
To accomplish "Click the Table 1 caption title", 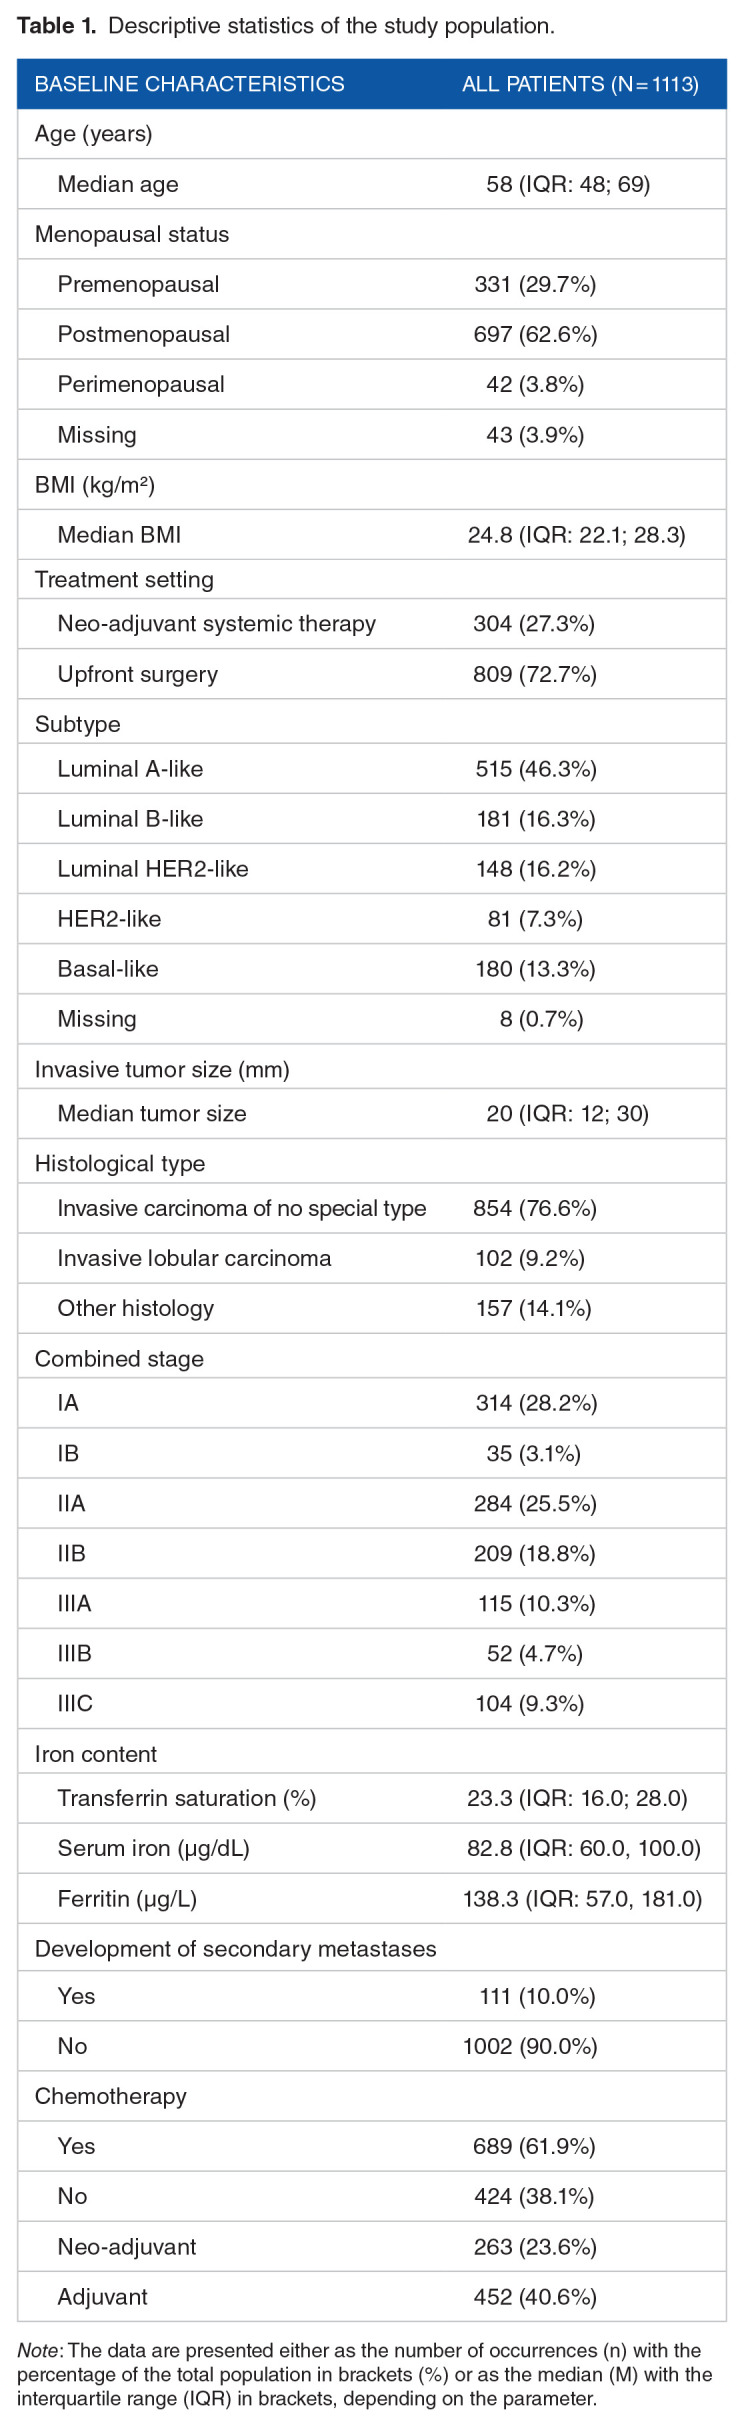I will click(x=286, y=26).
